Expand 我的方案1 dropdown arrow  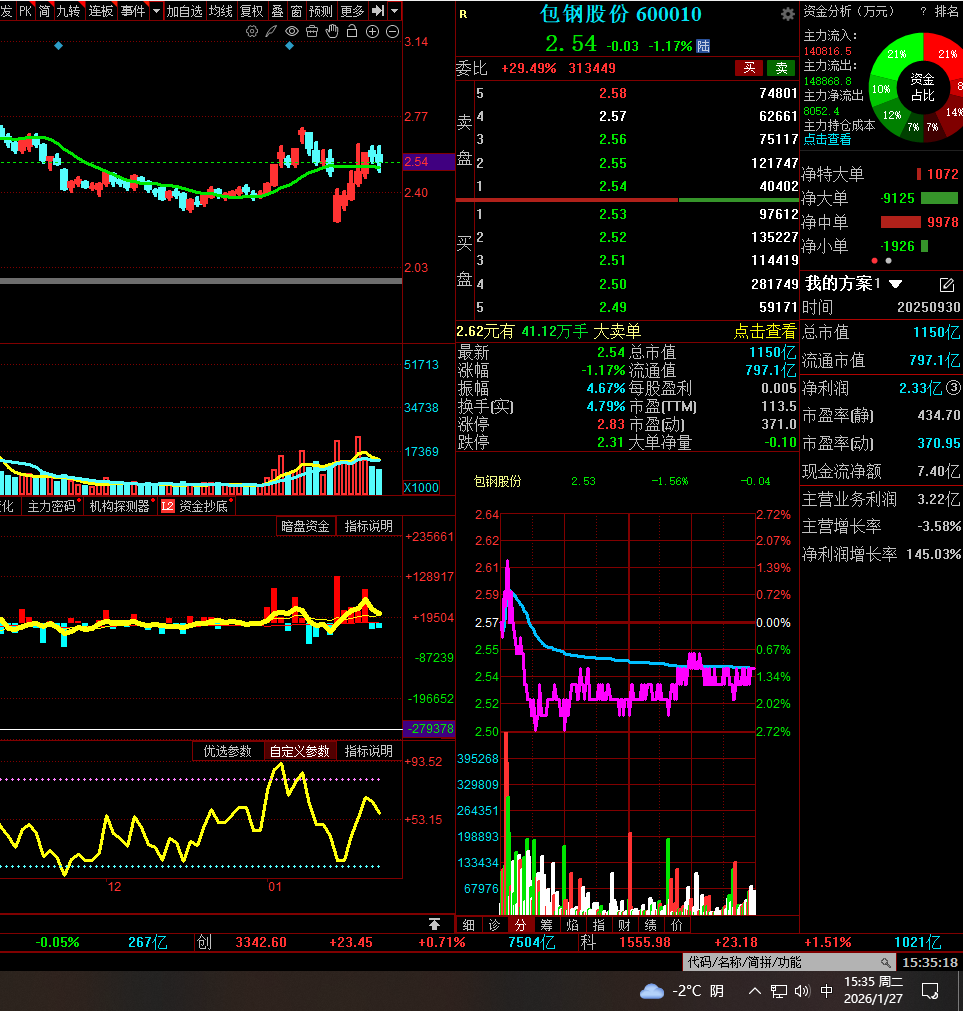click(895, 284)
